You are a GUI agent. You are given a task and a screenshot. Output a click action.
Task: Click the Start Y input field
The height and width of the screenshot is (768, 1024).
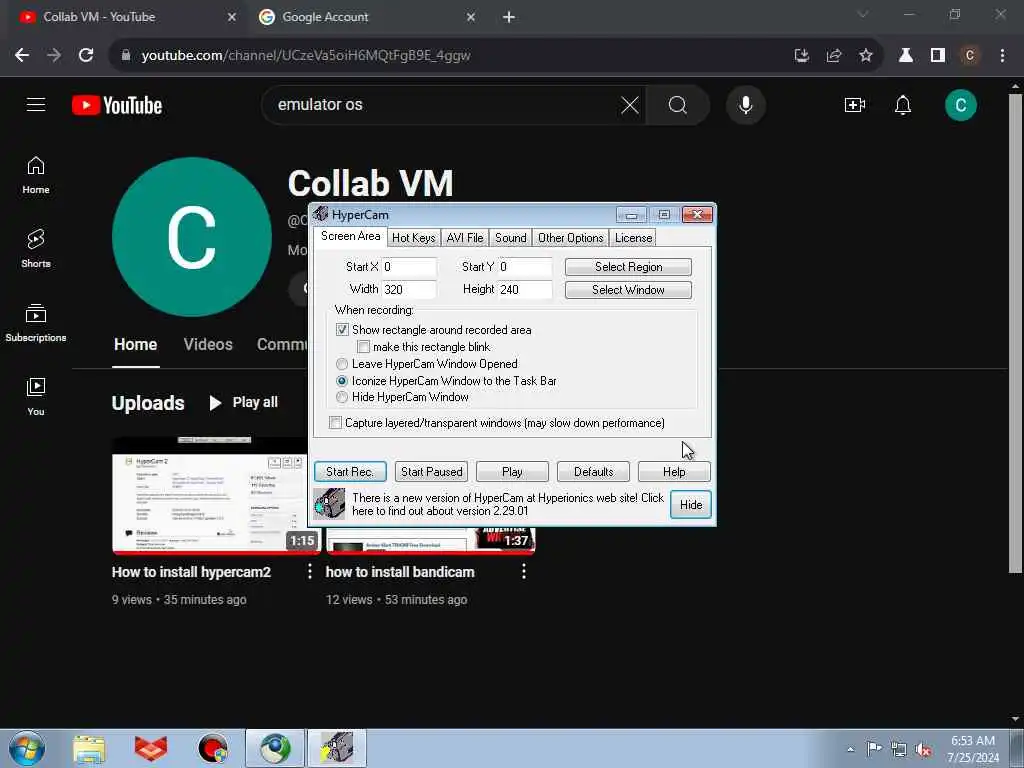pyautogui.click(x=525, y=266)
